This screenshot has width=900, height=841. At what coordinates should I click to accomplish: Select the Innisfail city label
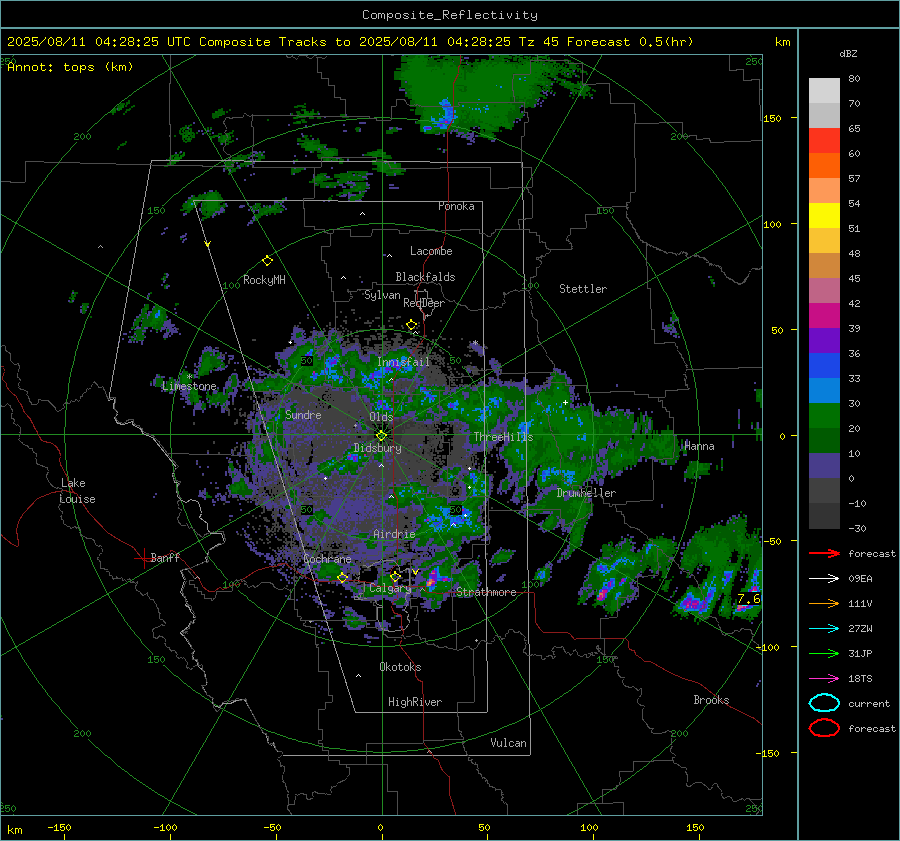403,362
